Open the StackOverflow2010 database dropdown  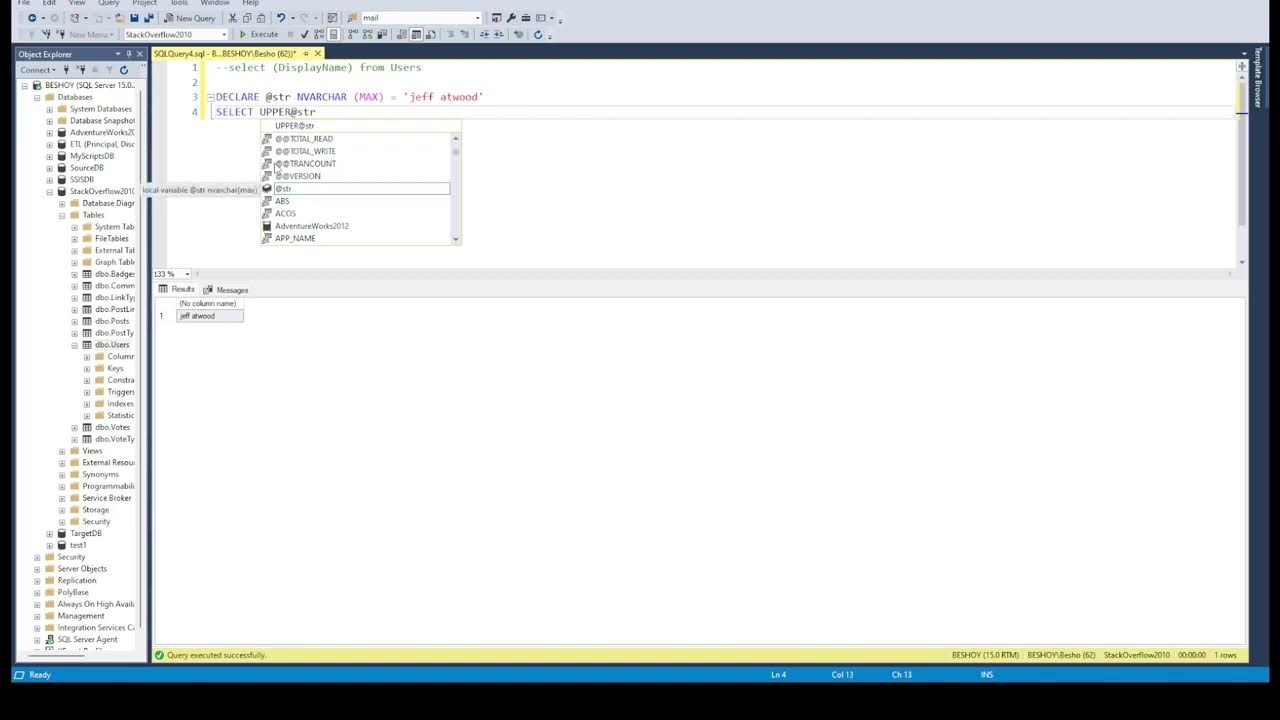[x=224, y=34]
